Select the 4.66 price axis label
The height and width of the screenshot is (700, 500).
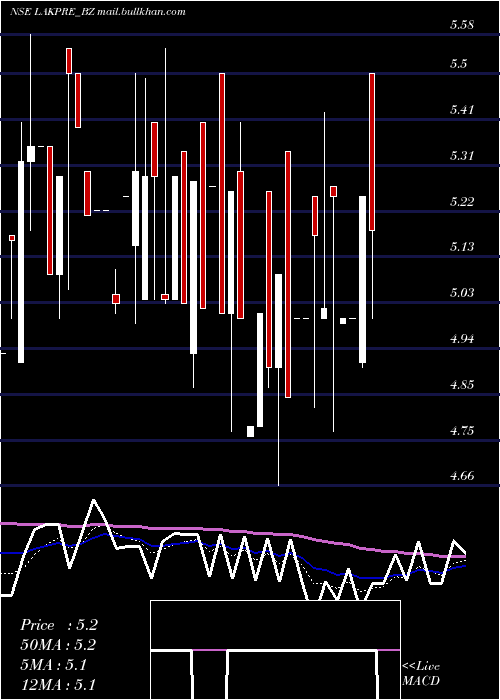pos(461,476)
